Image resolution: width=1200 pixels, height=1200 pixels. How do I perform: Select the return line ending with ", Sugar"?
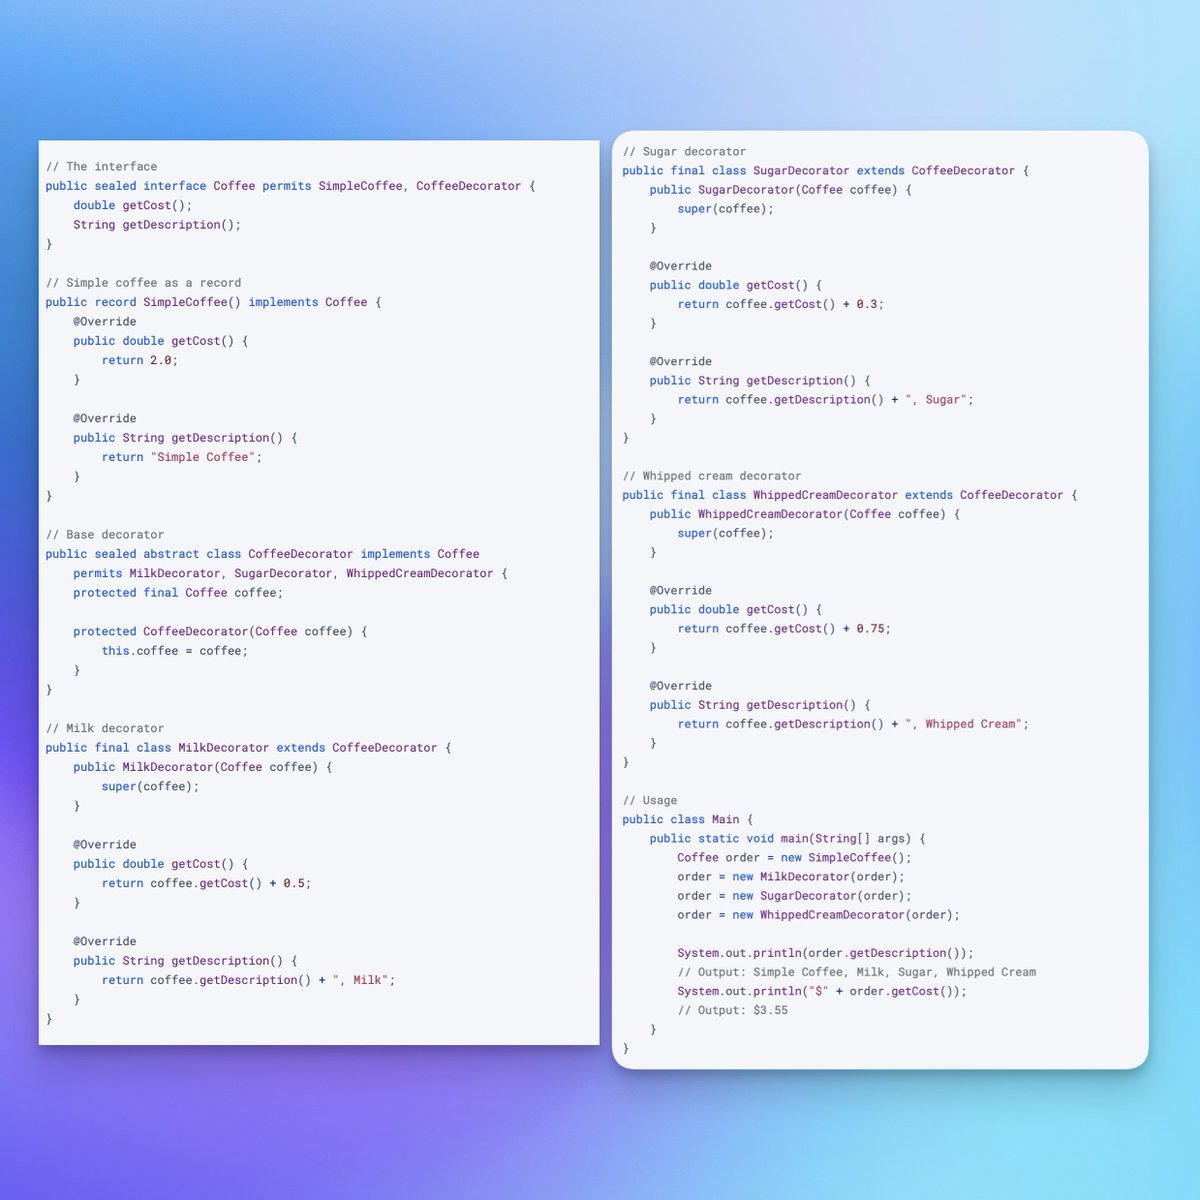point(825,400)
